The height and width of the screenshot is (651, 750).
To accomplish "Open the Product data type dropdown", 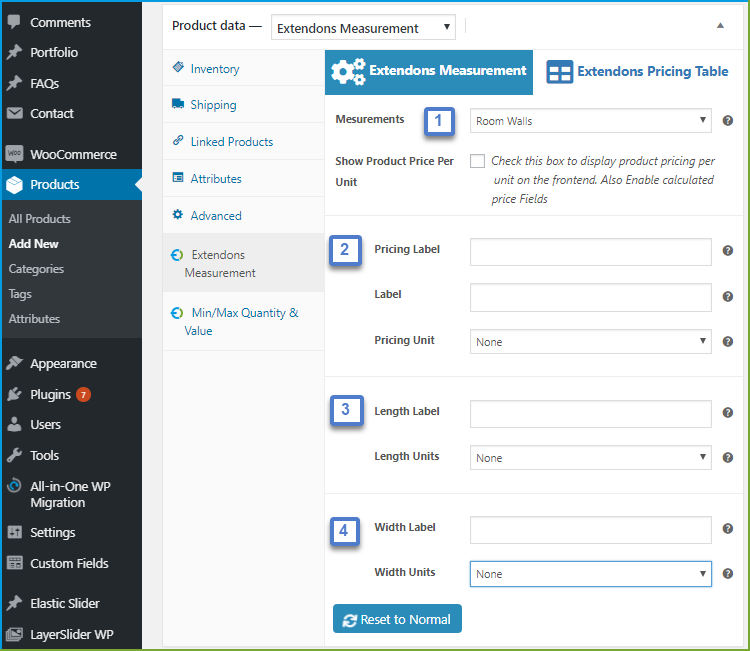I will pyautogui.click(x=363, y=28).
